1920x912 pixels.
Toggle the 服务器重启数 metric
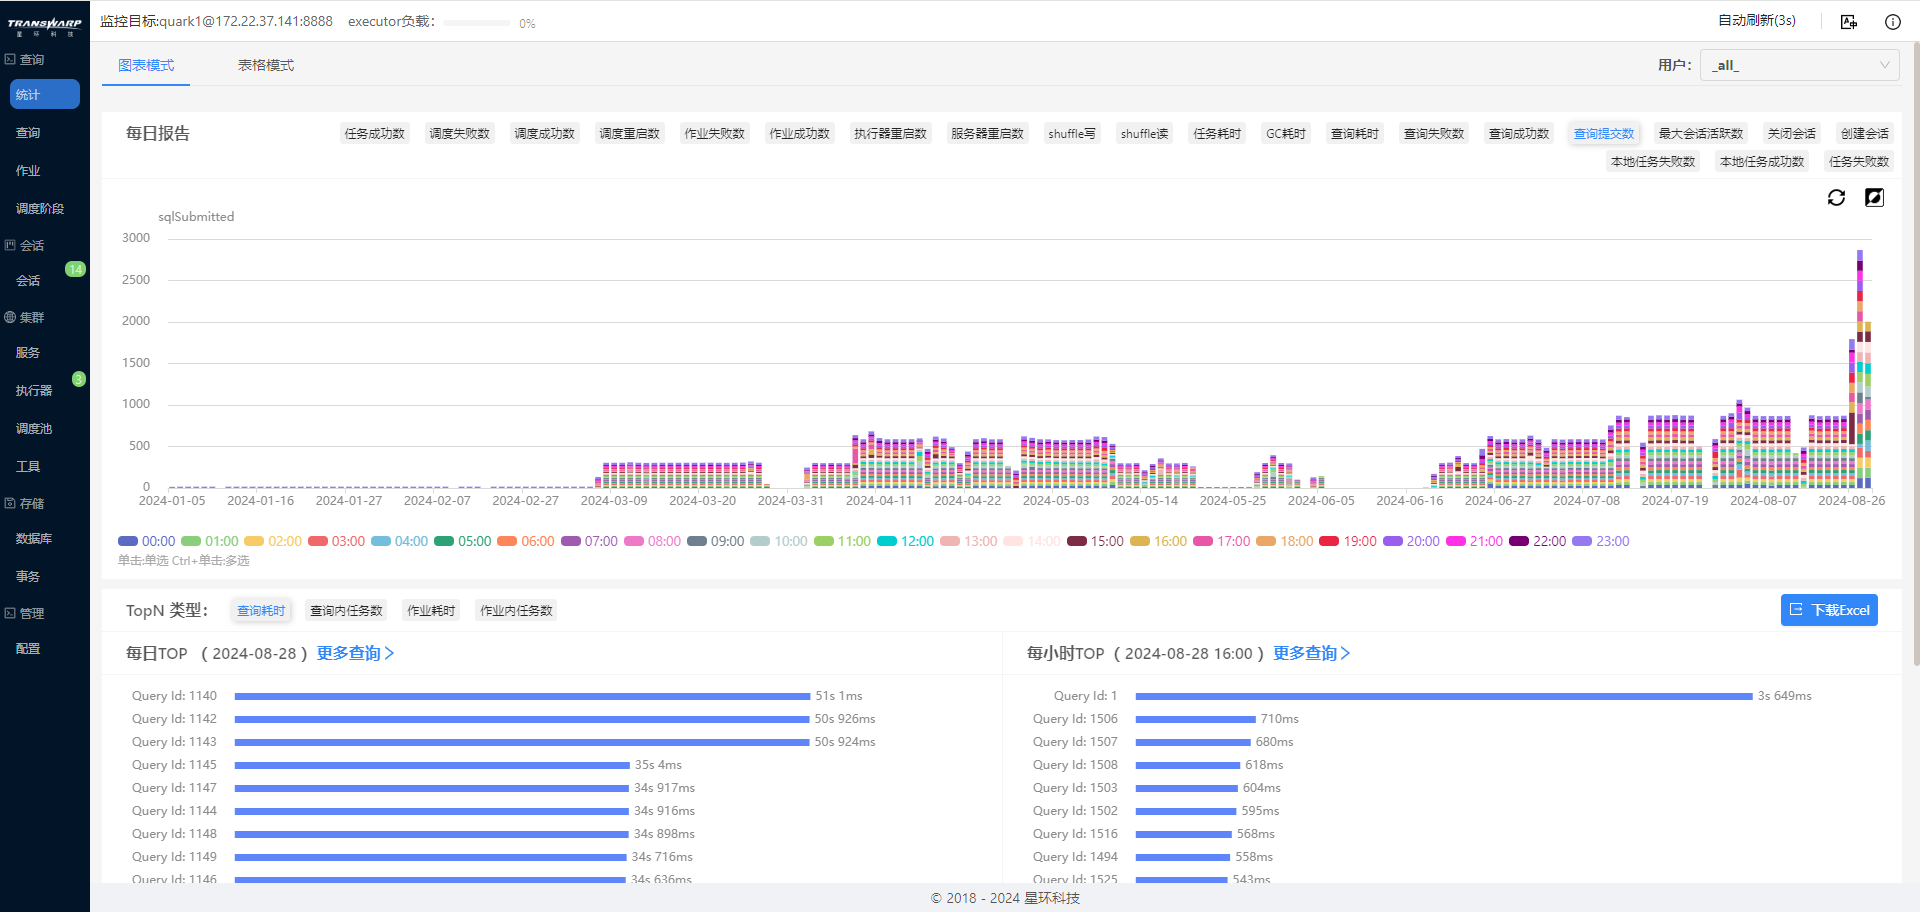coord(987,134)
